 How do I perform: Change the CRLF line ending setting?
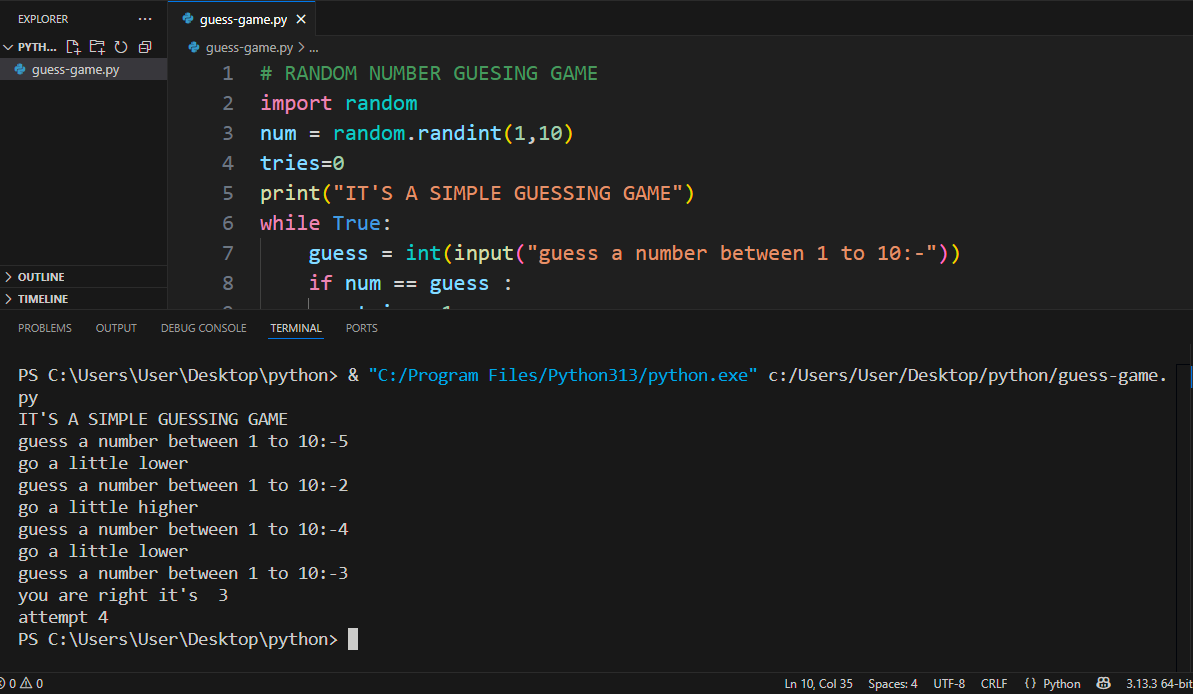click(x=993, y=684)
